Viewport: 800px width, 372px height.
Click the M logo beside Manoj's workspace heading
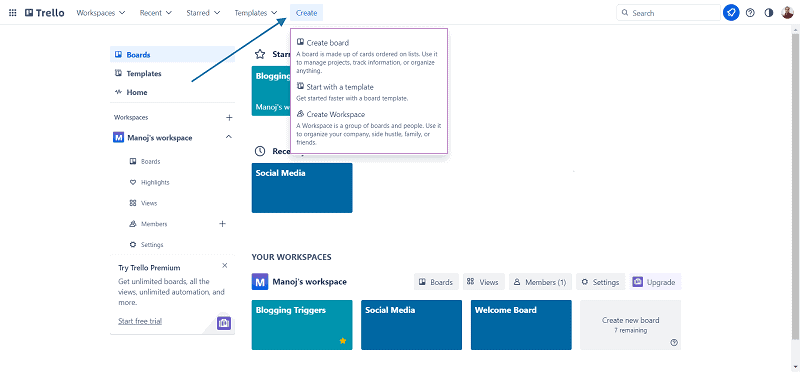260,282
